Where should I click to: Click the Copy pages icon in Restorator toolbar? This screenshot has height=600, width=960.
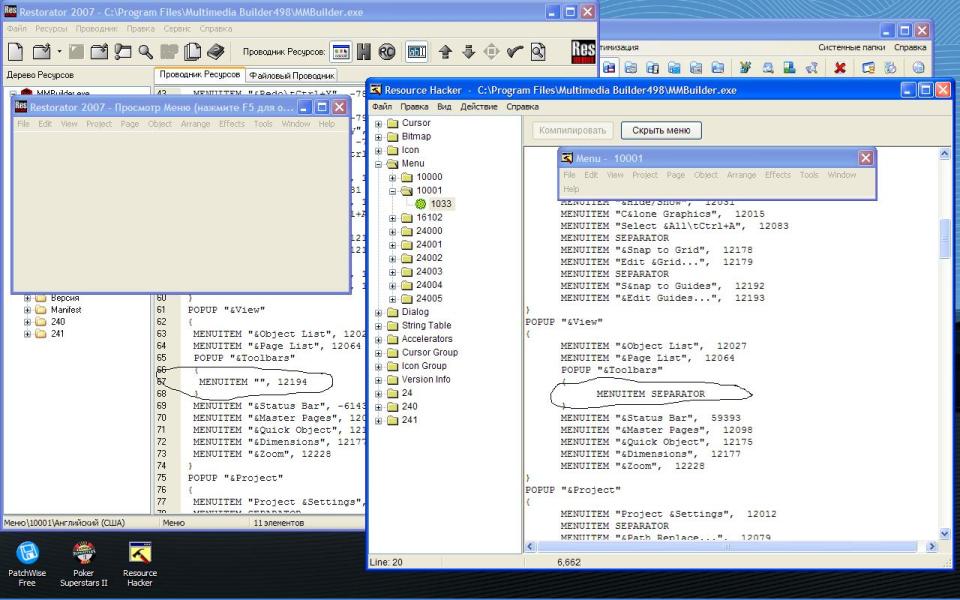point(193,52)
